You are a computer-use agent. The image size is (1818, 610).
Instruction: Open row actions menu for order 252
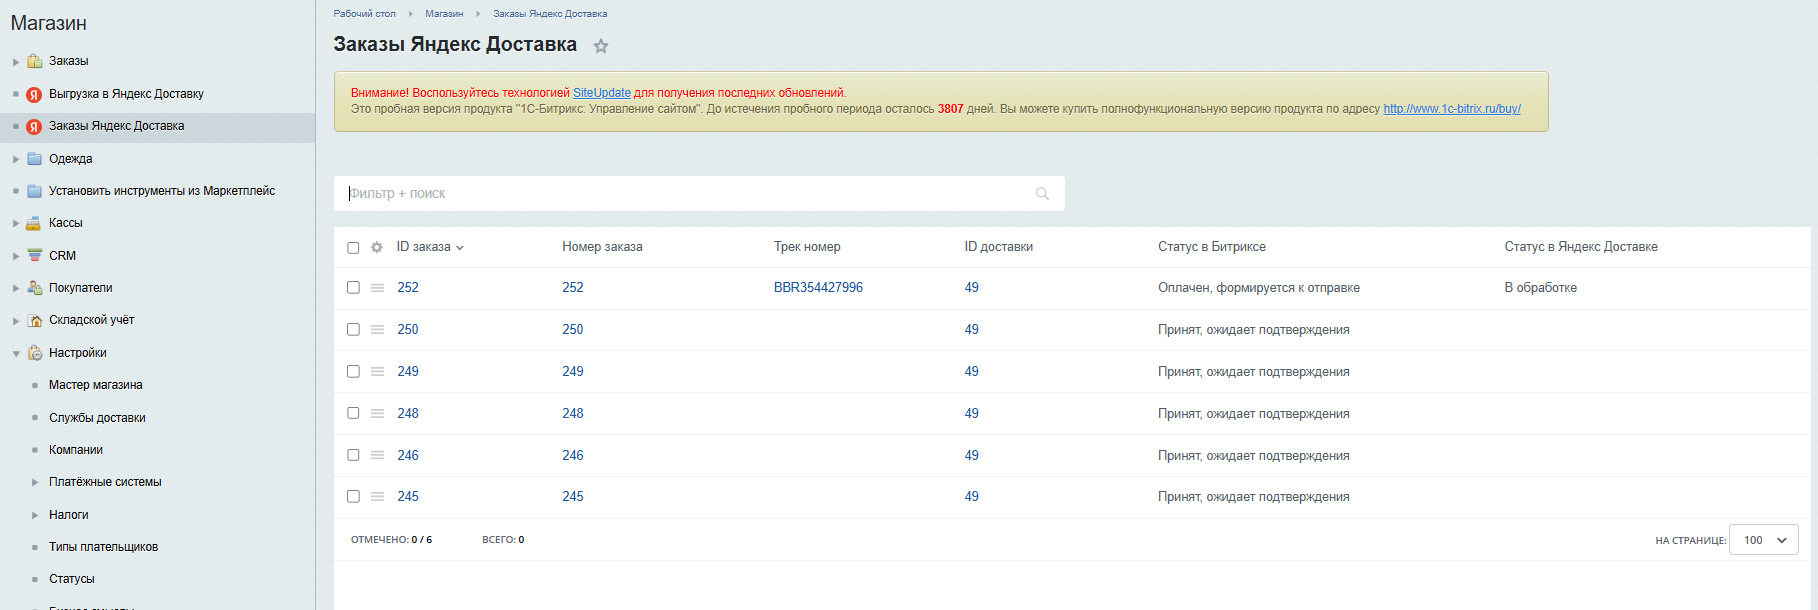(377, 288)
